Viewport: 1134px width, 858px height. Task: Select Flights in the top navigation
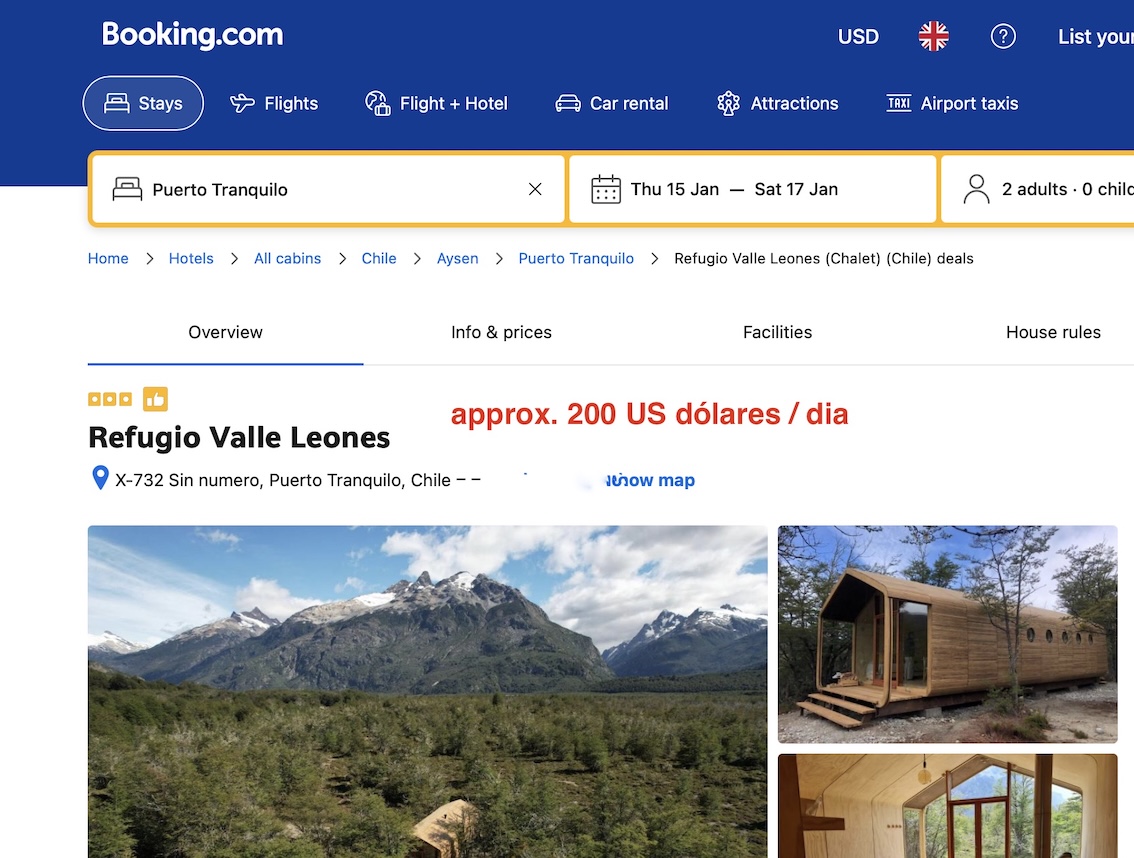click(274, 103)
